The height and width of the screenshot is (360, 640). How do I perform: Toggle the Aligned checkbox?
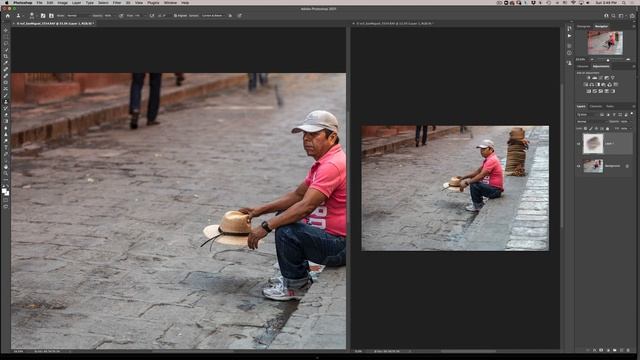(x=176, y=16)
